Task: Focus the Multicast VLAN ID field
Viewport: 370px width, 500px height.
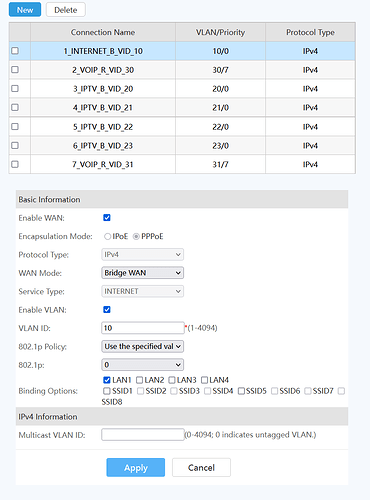Action: coord(143,435)
